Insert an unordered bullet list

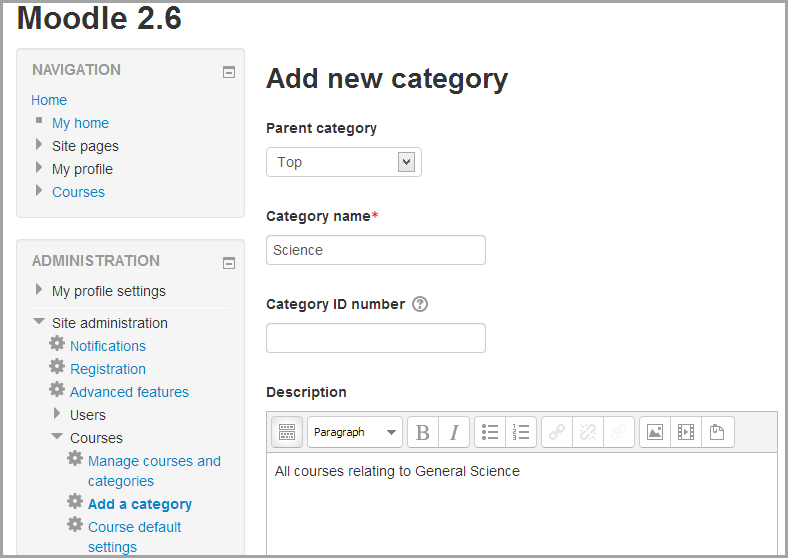click(490, 432)
